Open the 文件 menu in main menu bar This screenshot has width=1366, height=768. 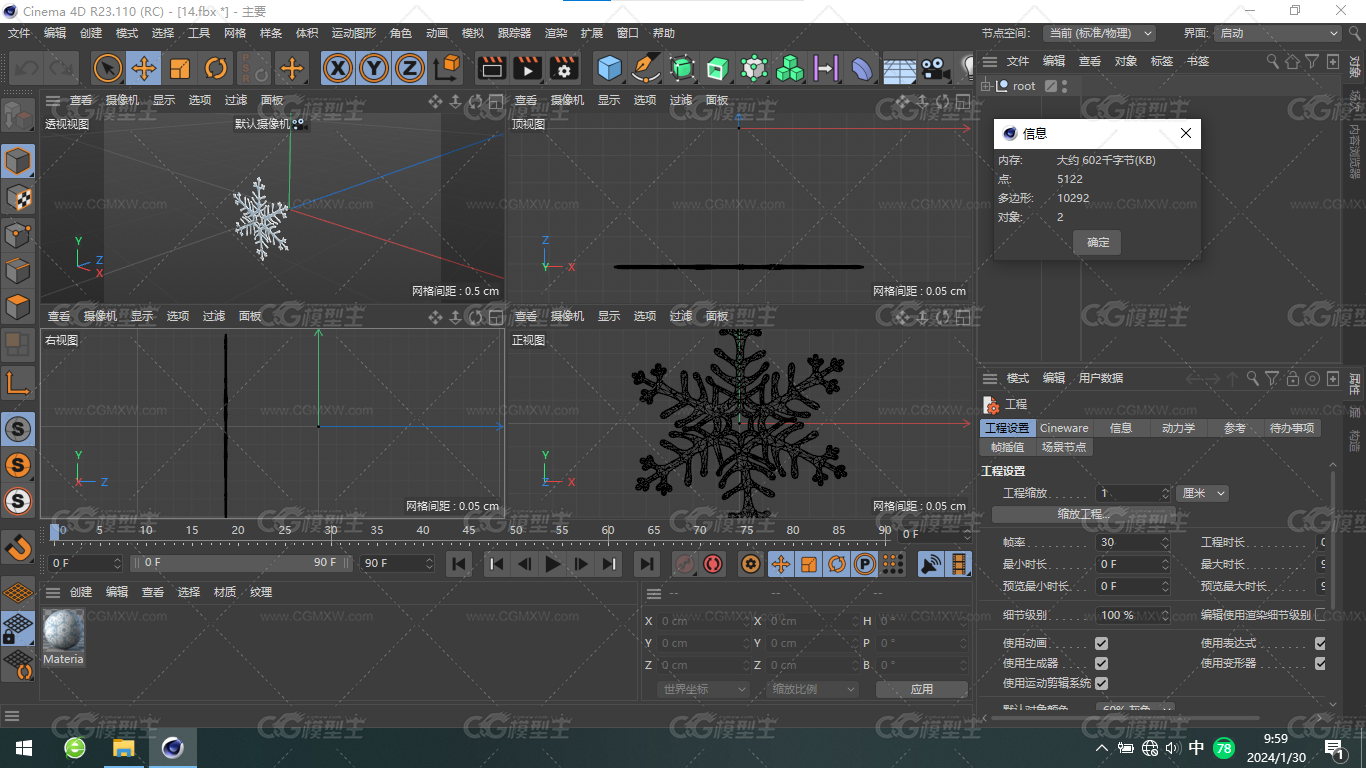click(x=19, y=33)
